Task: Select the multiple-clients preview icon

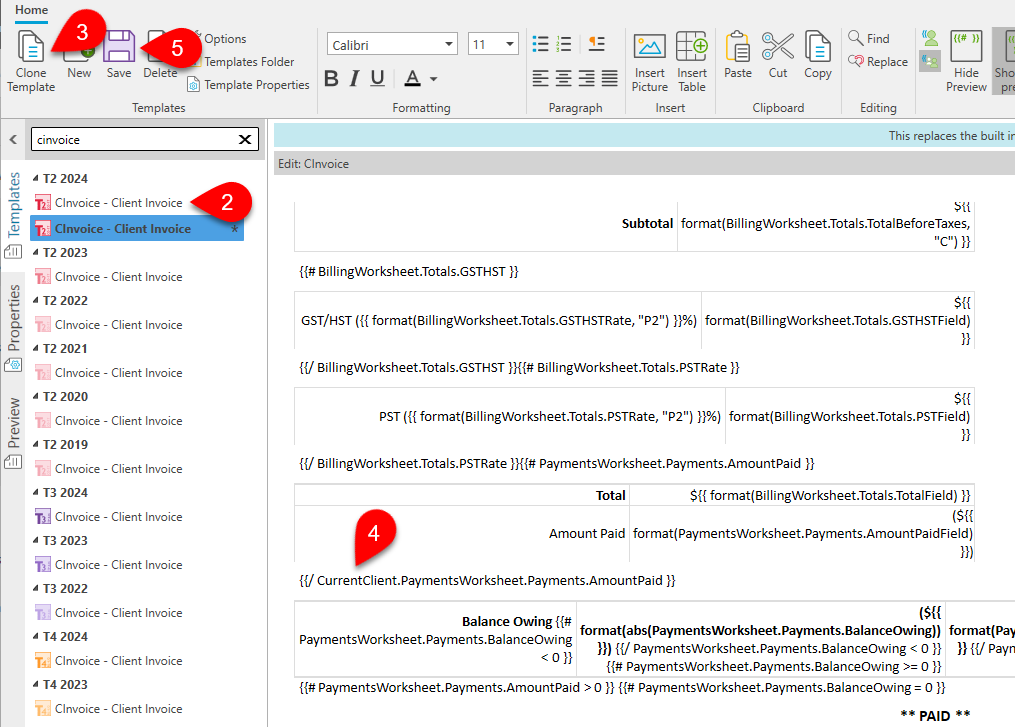Action: point(930,62)
